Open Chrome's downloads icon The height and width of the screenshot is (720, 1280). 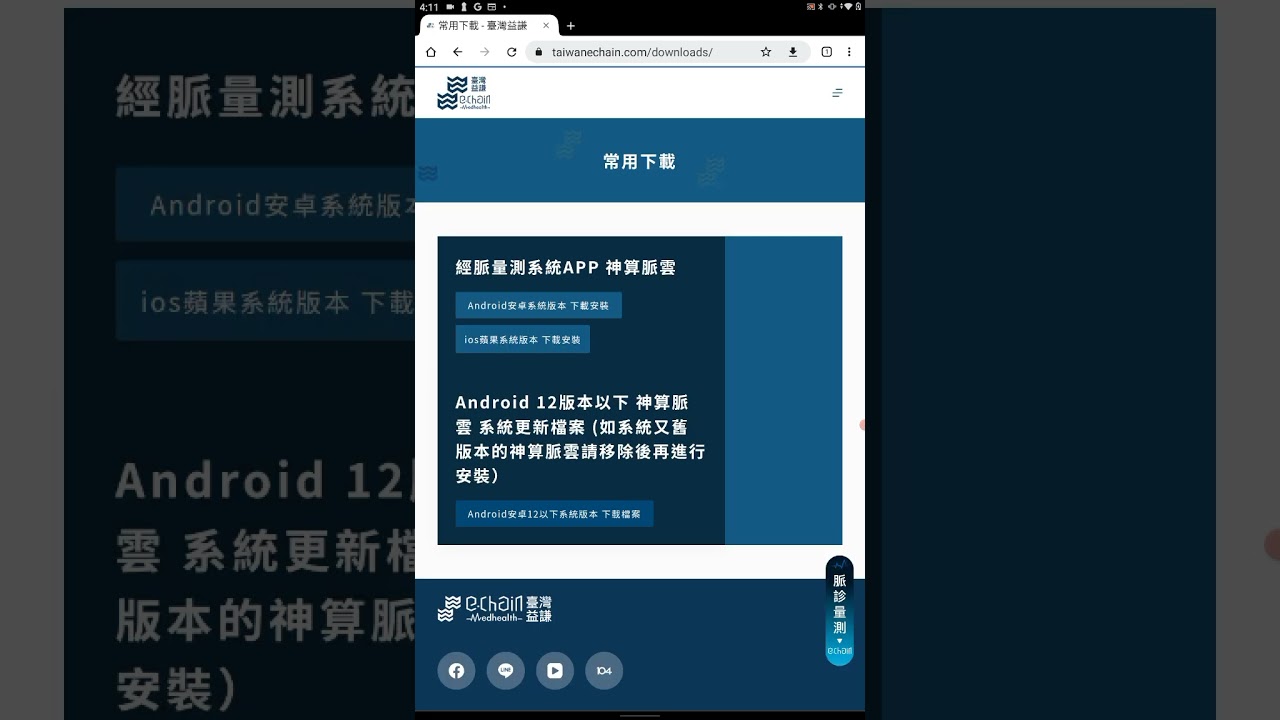click(793, 51)
